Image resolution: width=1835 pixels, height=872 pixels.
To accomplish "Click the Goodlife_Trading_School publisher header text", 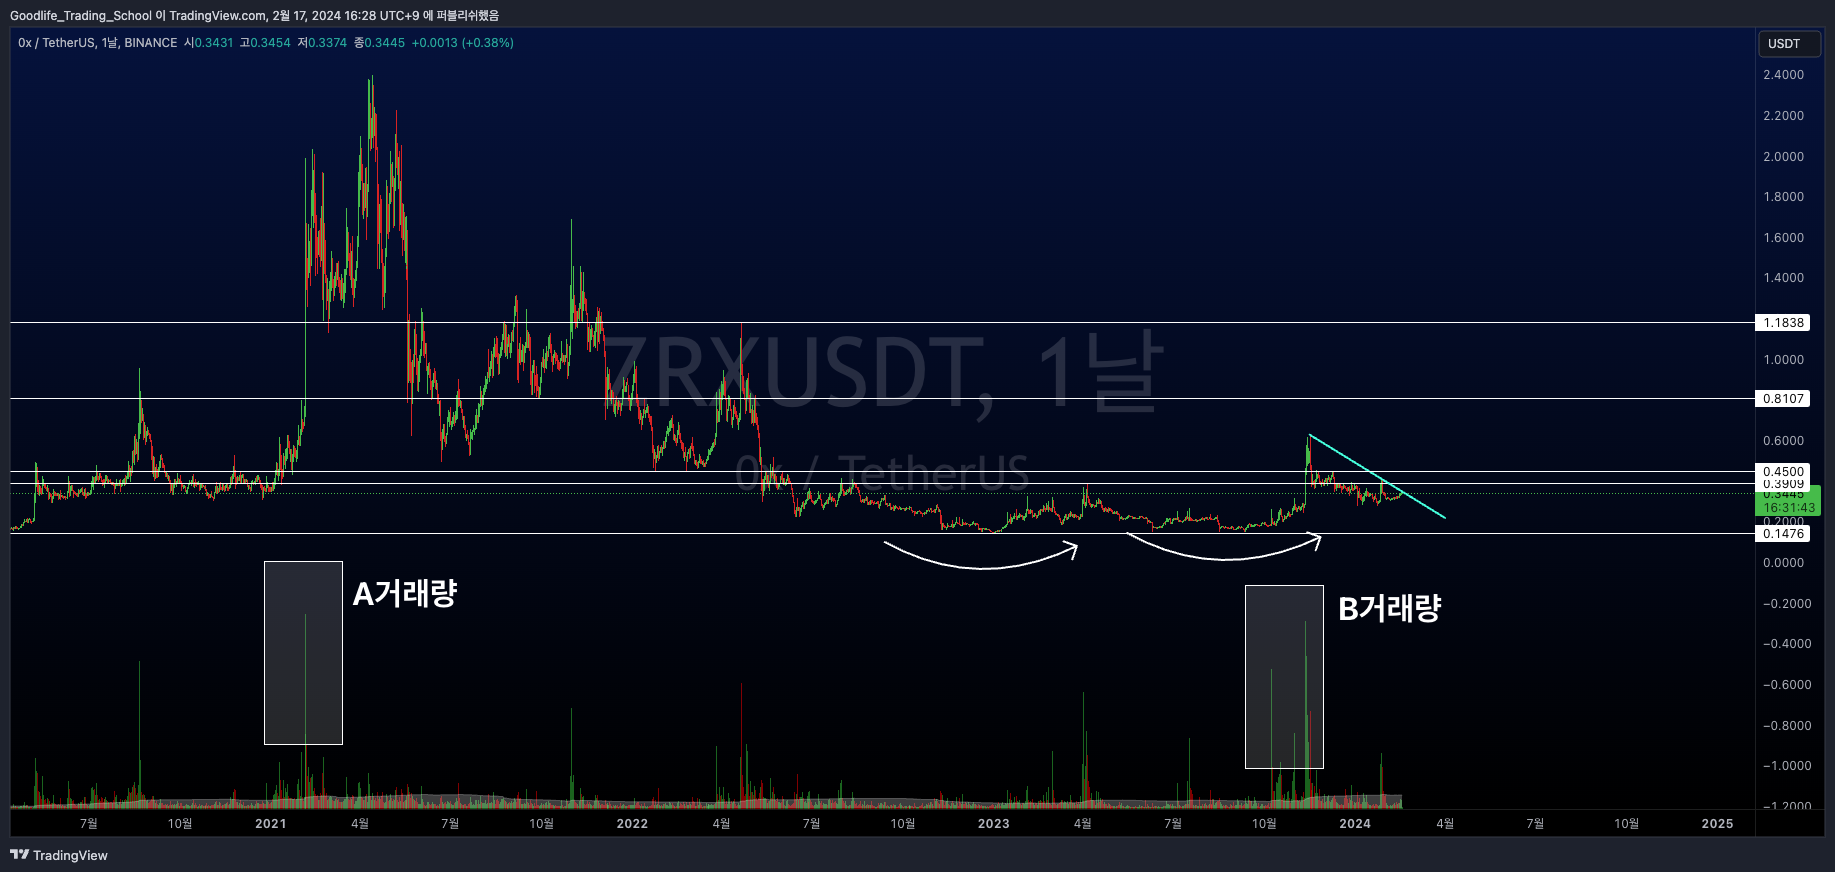I will coord(81,16).
